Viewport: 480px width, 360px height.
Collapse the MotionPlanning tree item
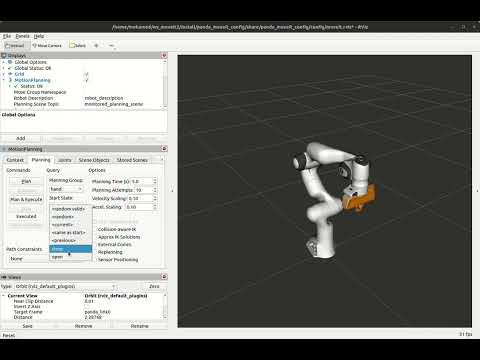click(4, 80)
